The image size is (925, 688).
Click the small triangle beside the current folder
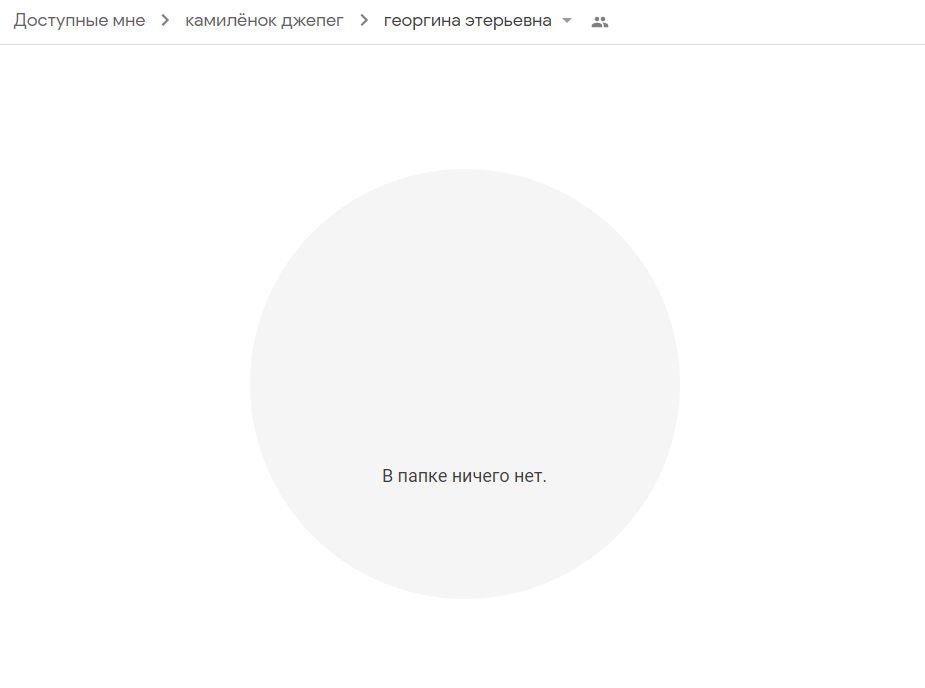click(567, 21)
